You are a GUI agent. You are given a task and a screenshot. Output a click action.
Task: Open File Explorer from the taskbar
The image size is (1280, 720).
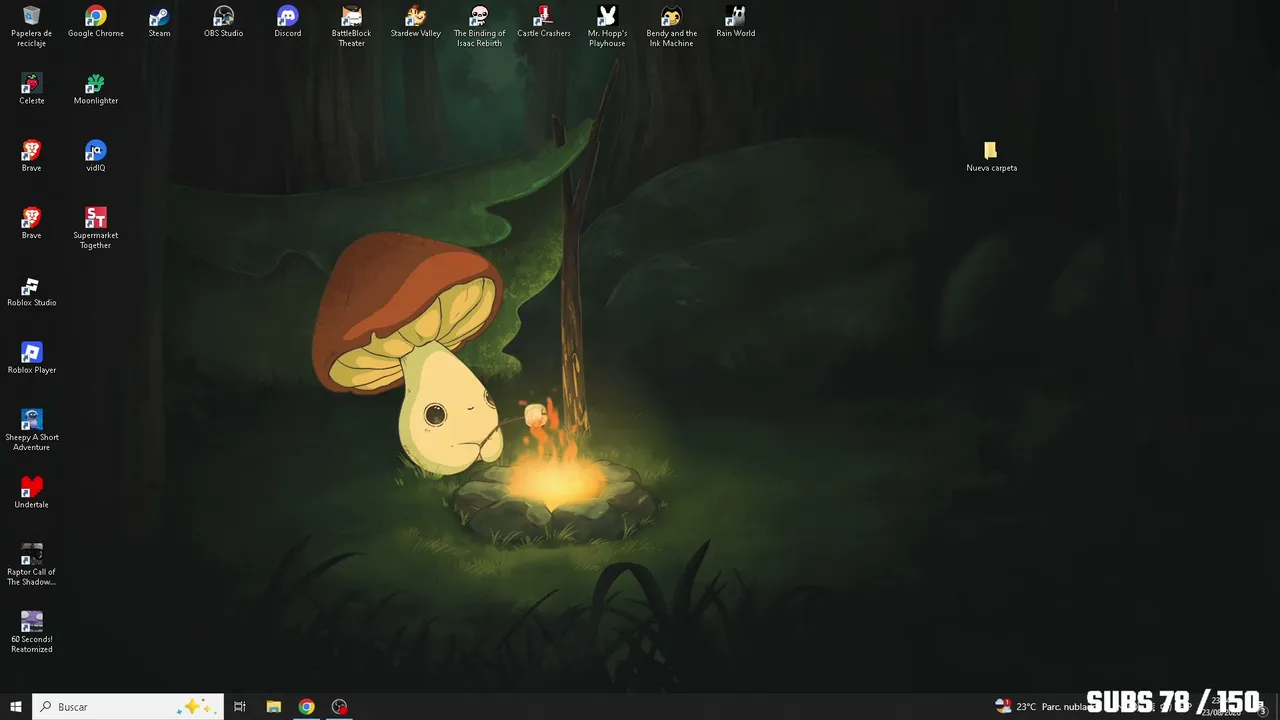(273, 707)
